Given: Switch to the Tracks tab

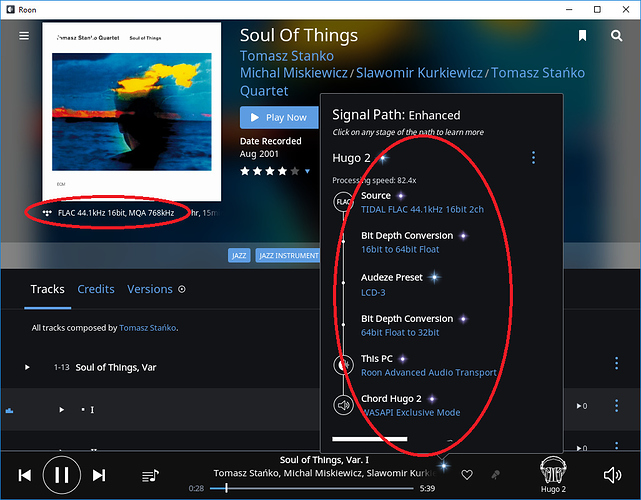Looking at the screenshot, I should [x=47, y=289].
